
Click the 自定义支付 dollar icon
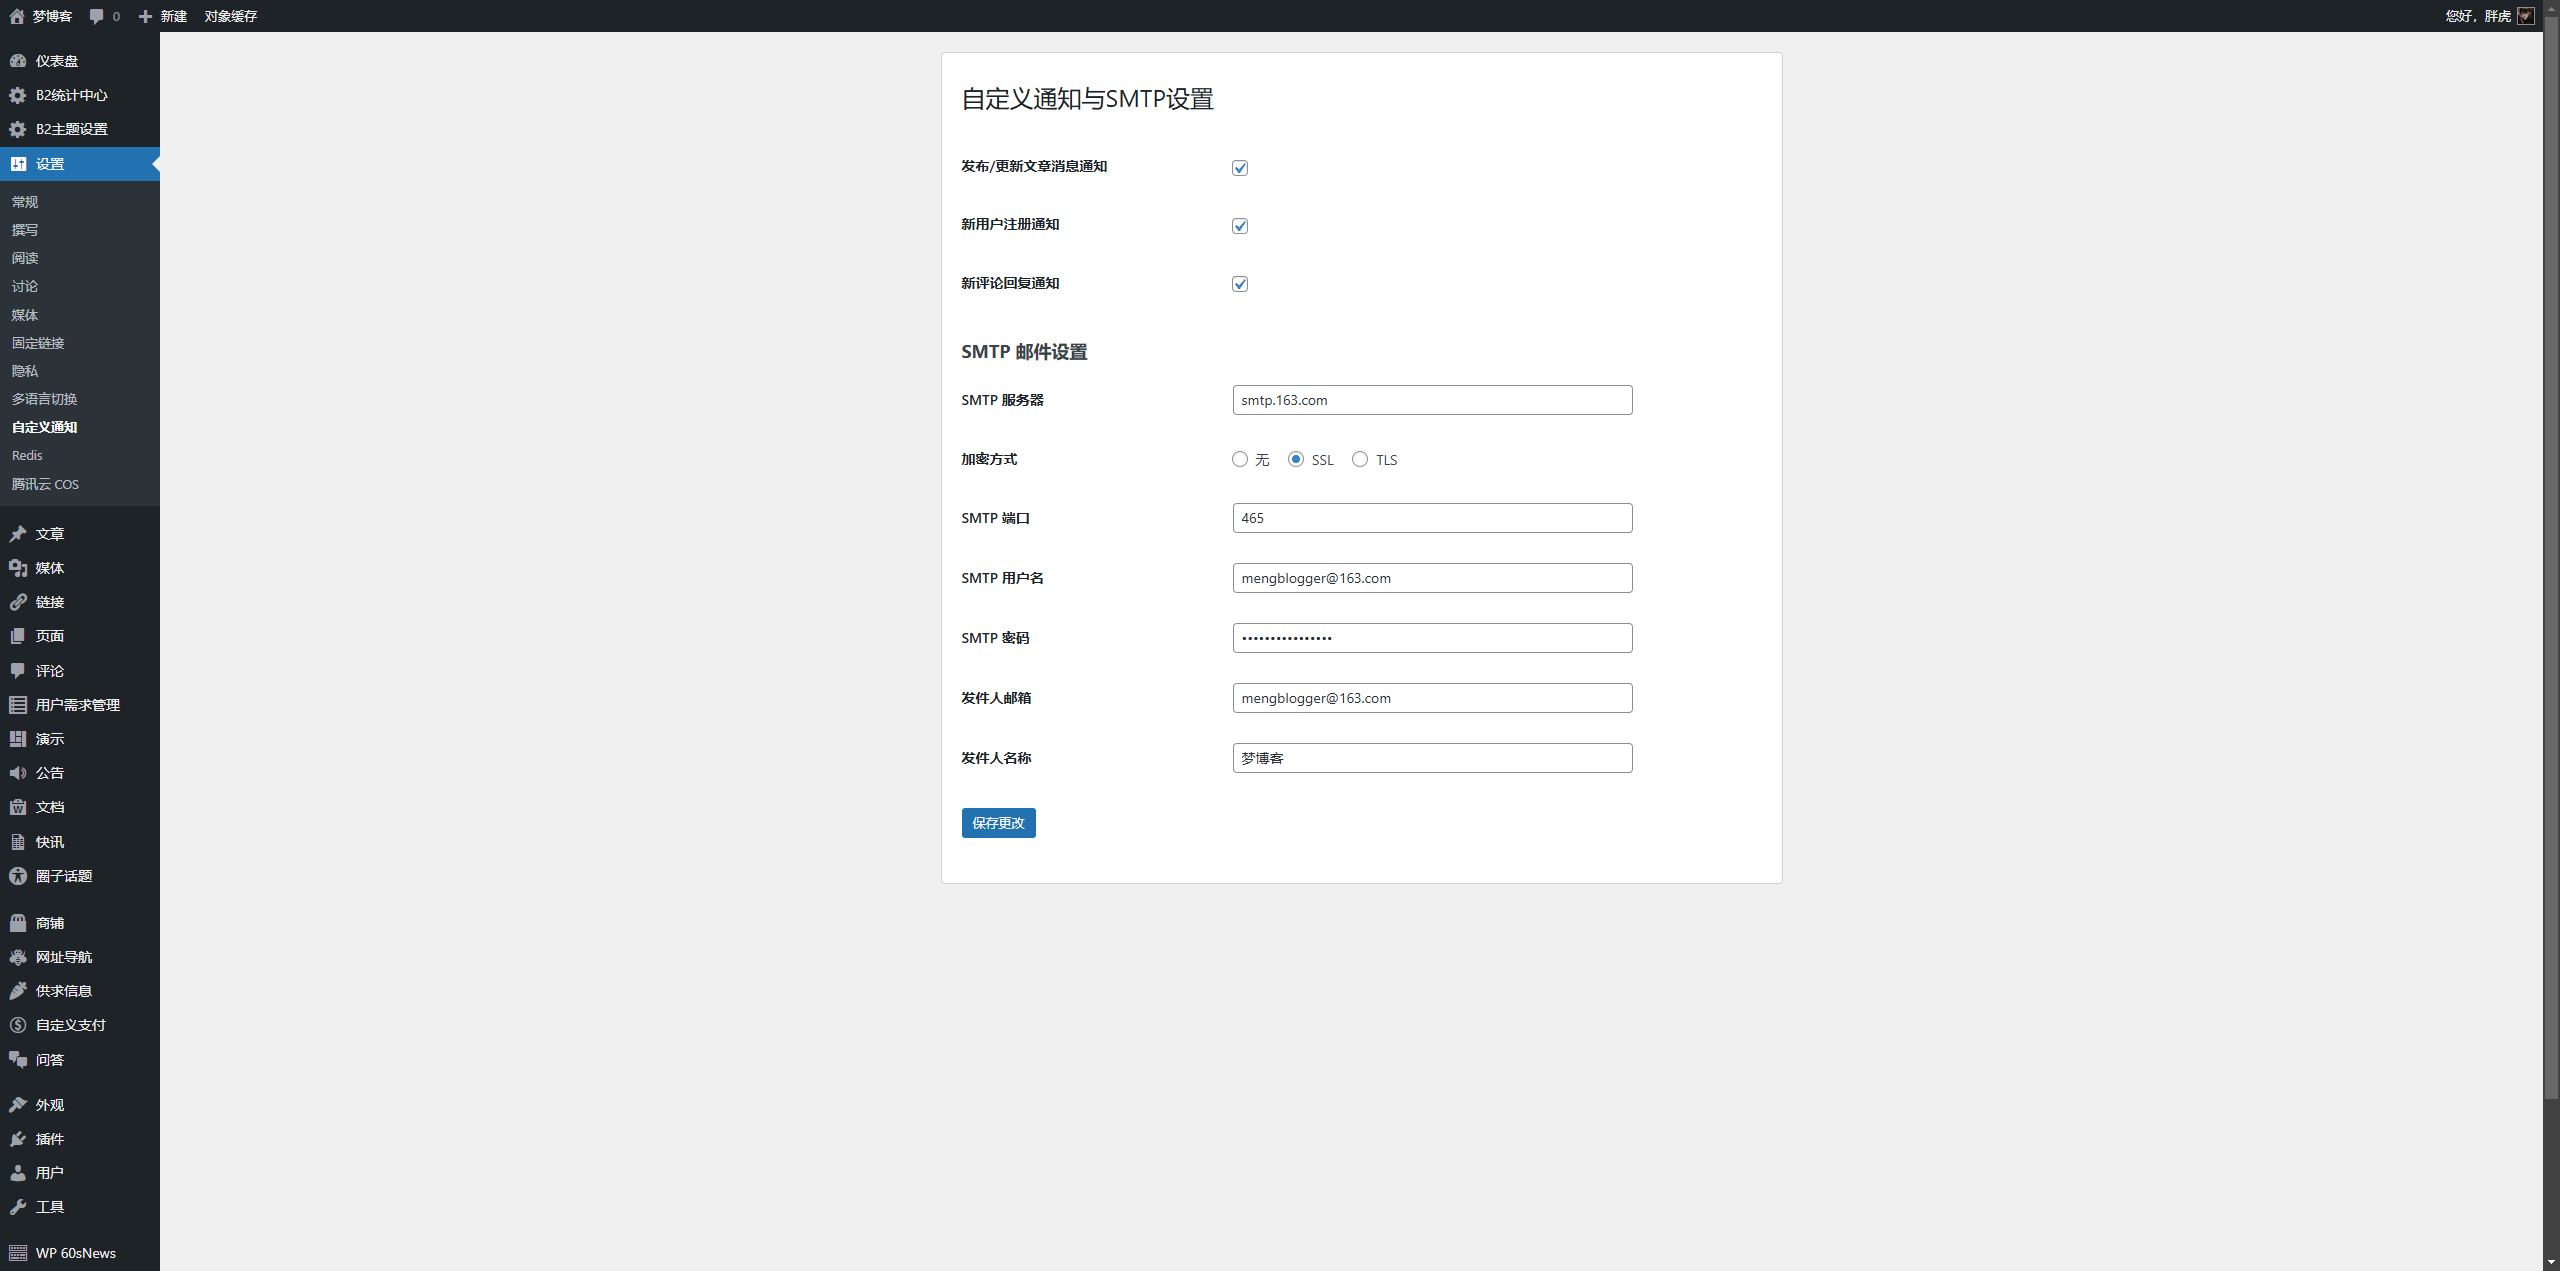click(18, 1025)
